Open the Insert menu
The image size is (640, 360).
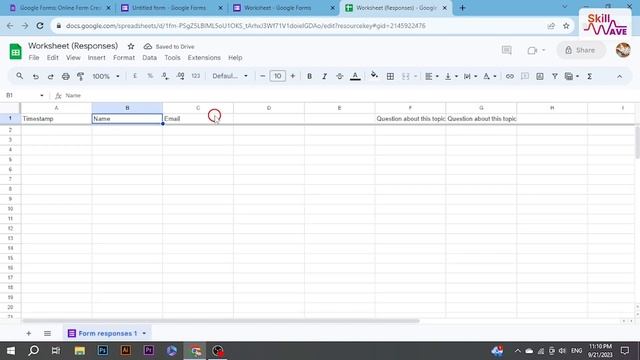pyautogui.click(x=97, y=58)
